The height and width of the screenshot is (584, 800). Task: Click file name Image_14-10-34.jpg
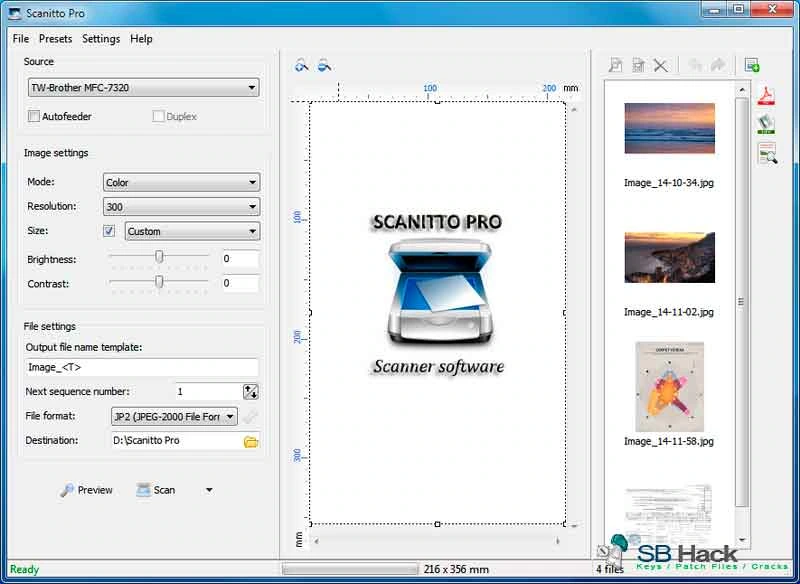[x=669, y=183]
